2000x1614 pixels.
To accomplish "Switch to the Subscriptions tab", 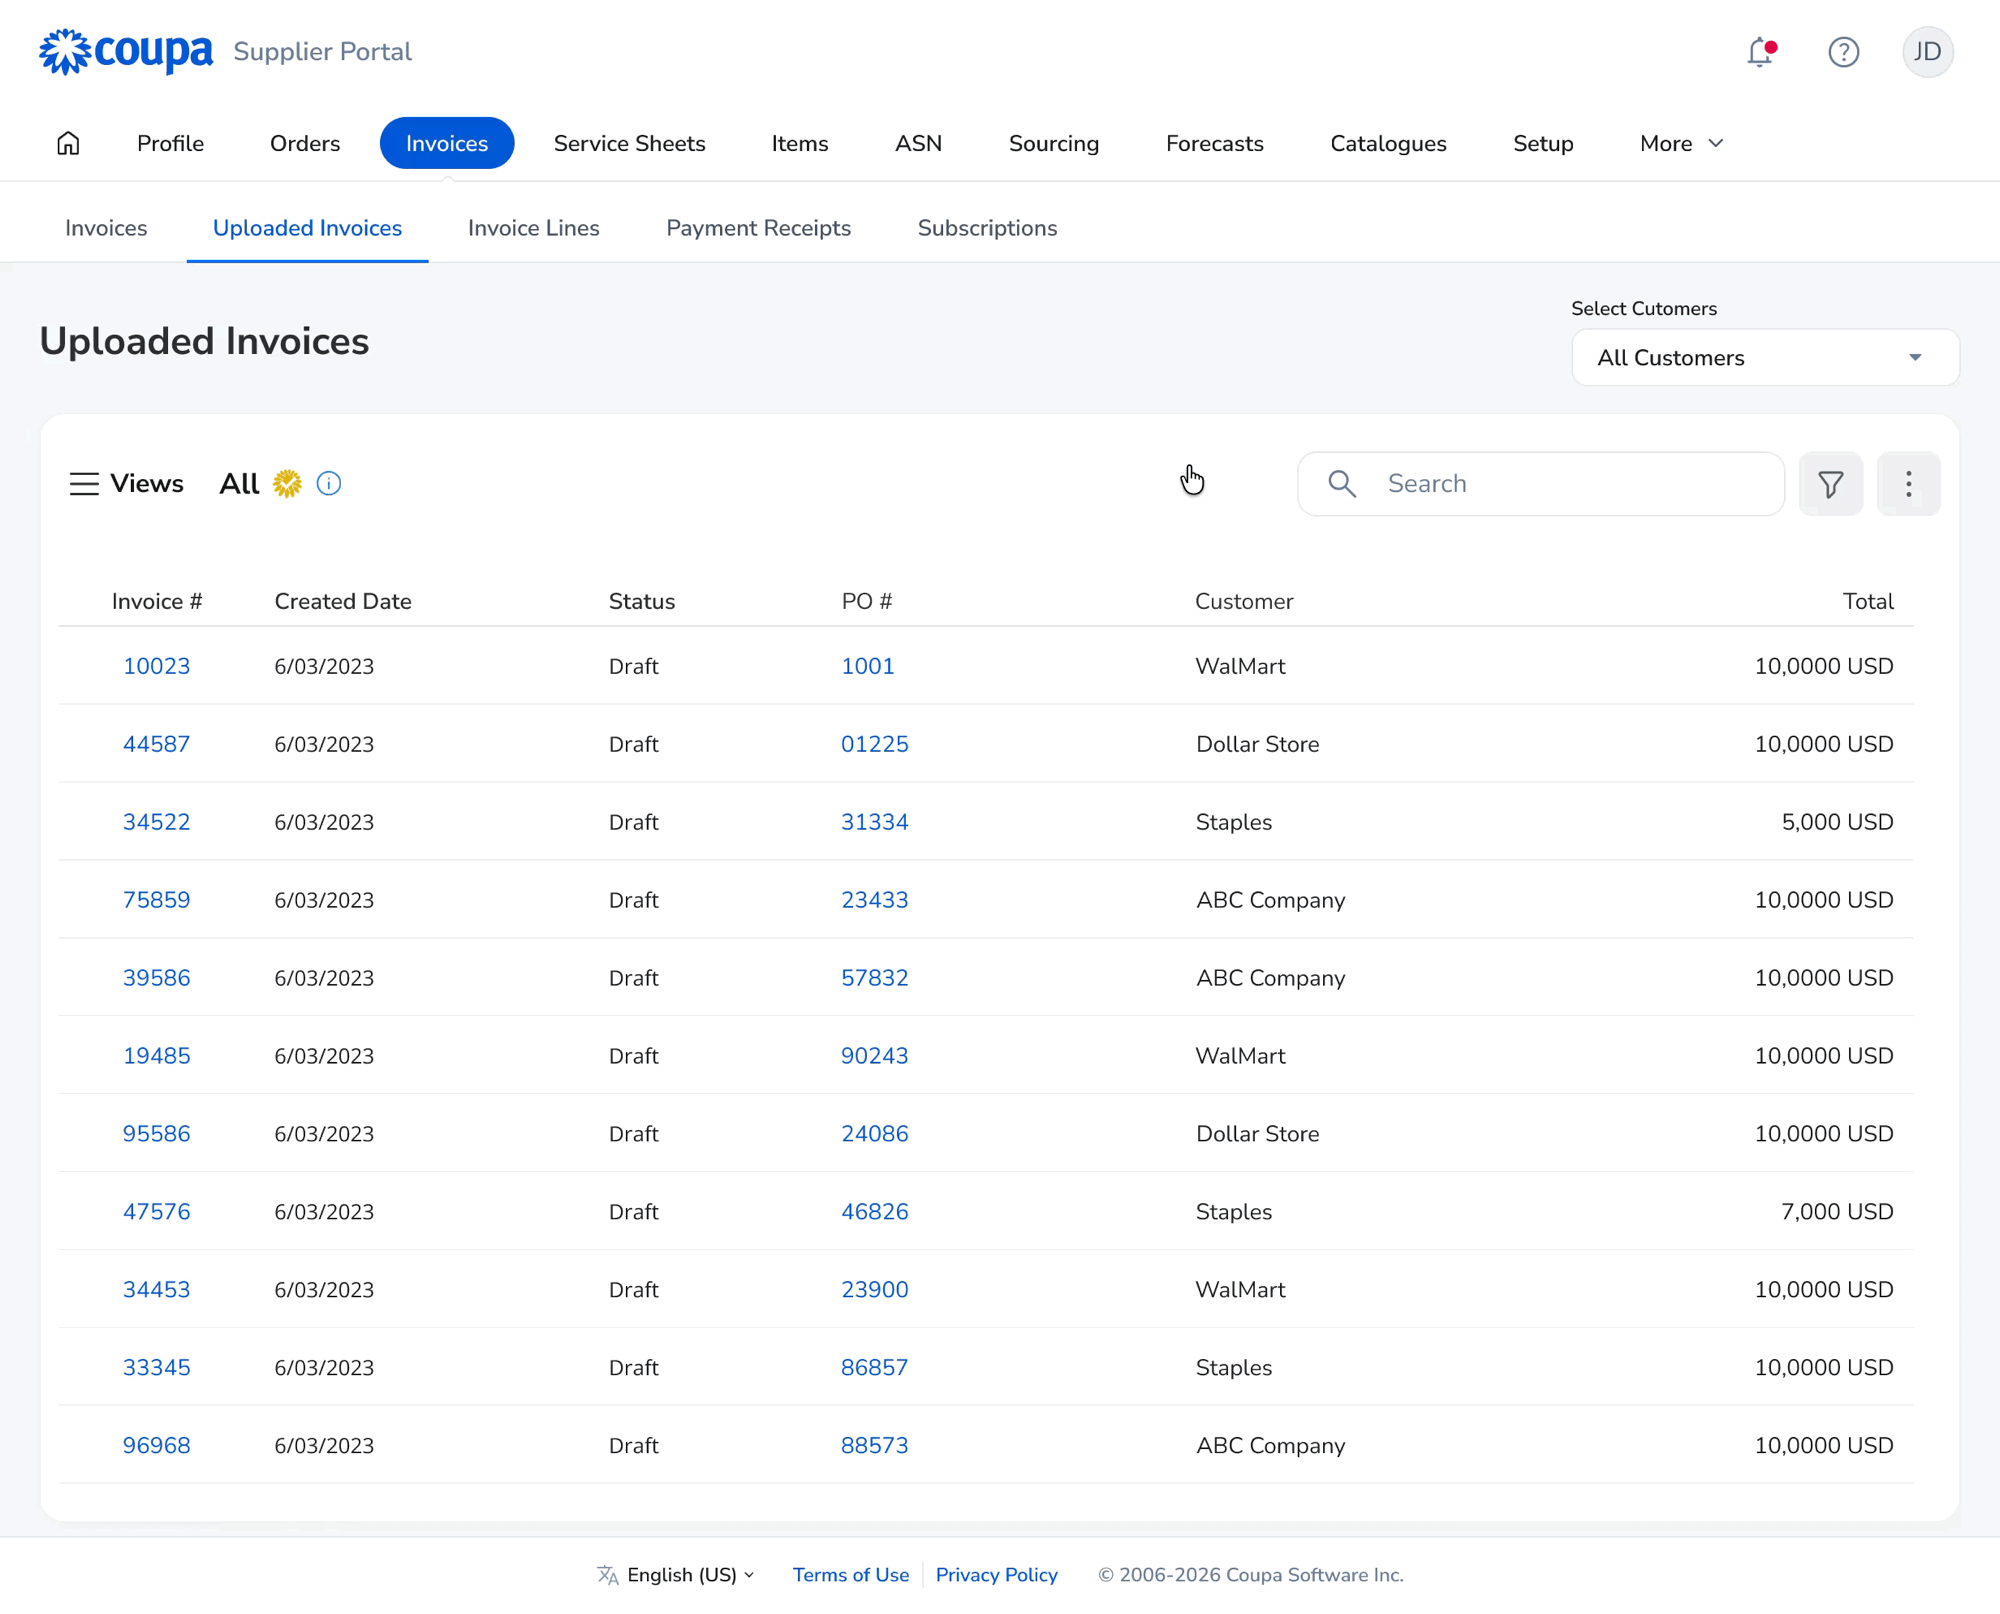I will [x=987, y=228].
